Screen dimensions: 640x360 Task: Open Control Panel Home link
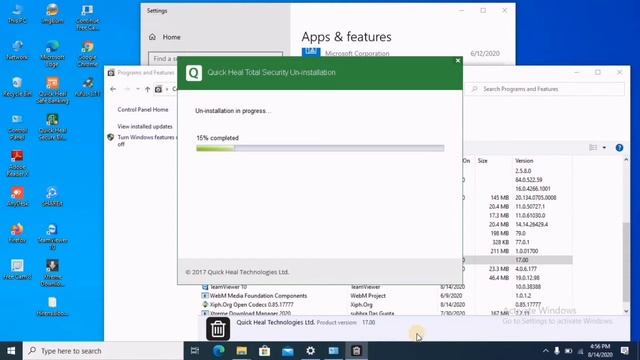(x=142, y=109)
